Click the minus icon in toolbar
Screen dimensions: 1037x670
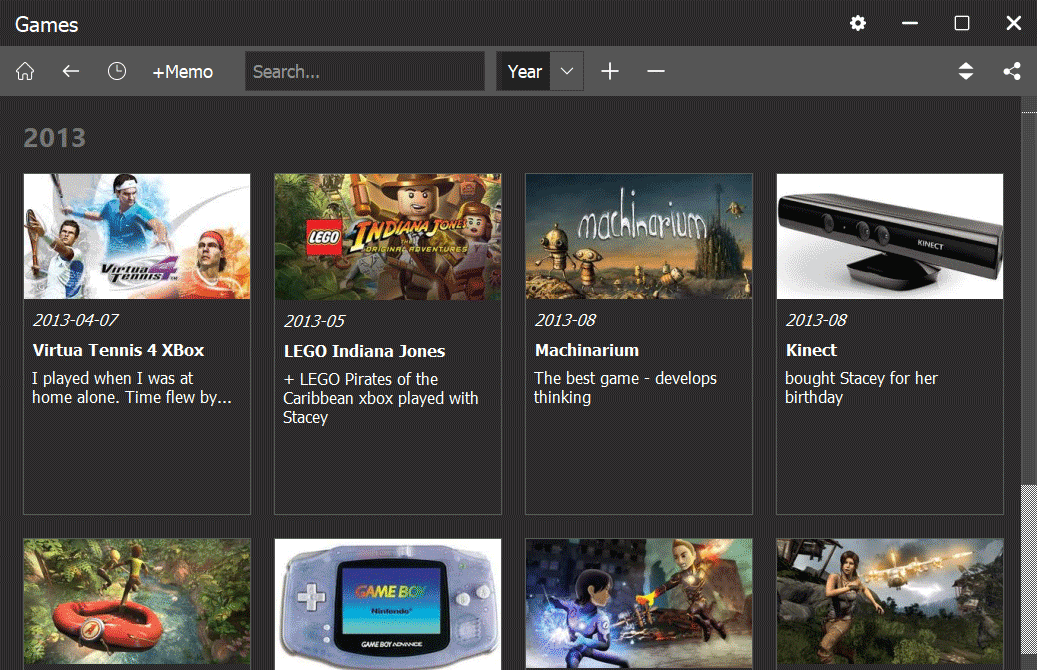pos(656,71)
